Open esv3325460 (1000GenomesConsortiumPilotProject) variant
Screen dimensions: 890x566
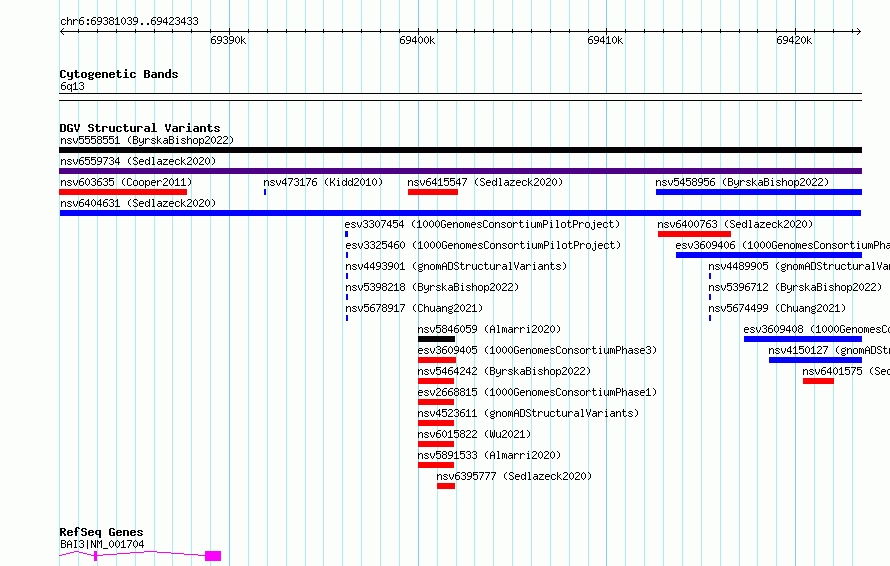coord(483,245)
